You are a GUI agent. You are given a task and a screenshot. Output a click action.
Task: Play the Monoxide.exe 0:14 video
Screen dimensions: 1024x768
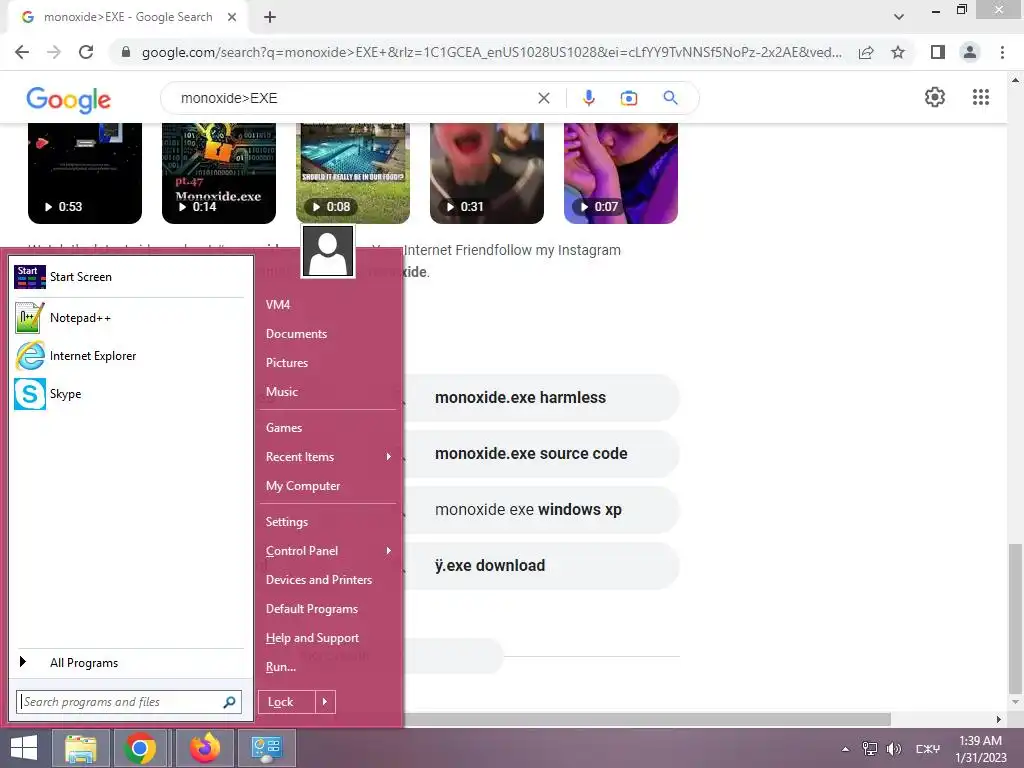pyautogui.click(x=219, y=174)
